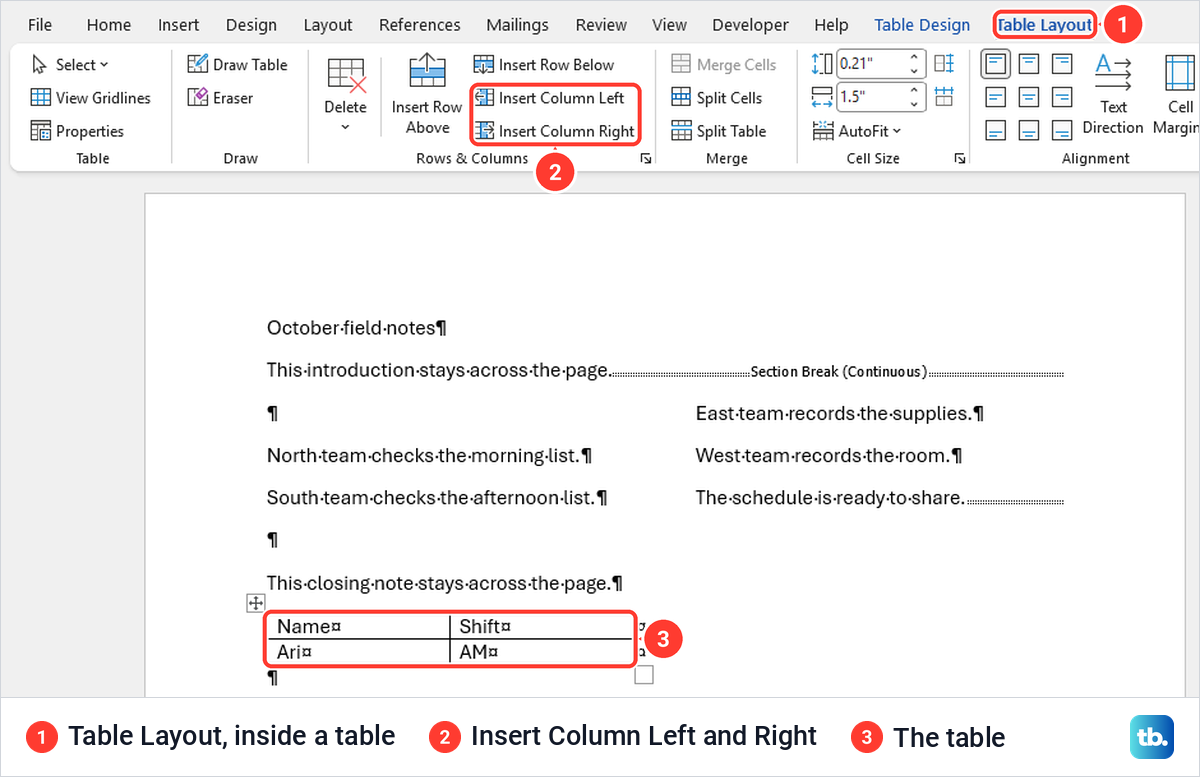Switch to the Insert tab
Viewport: 1200px width, 777px height.
click(179, 25)
